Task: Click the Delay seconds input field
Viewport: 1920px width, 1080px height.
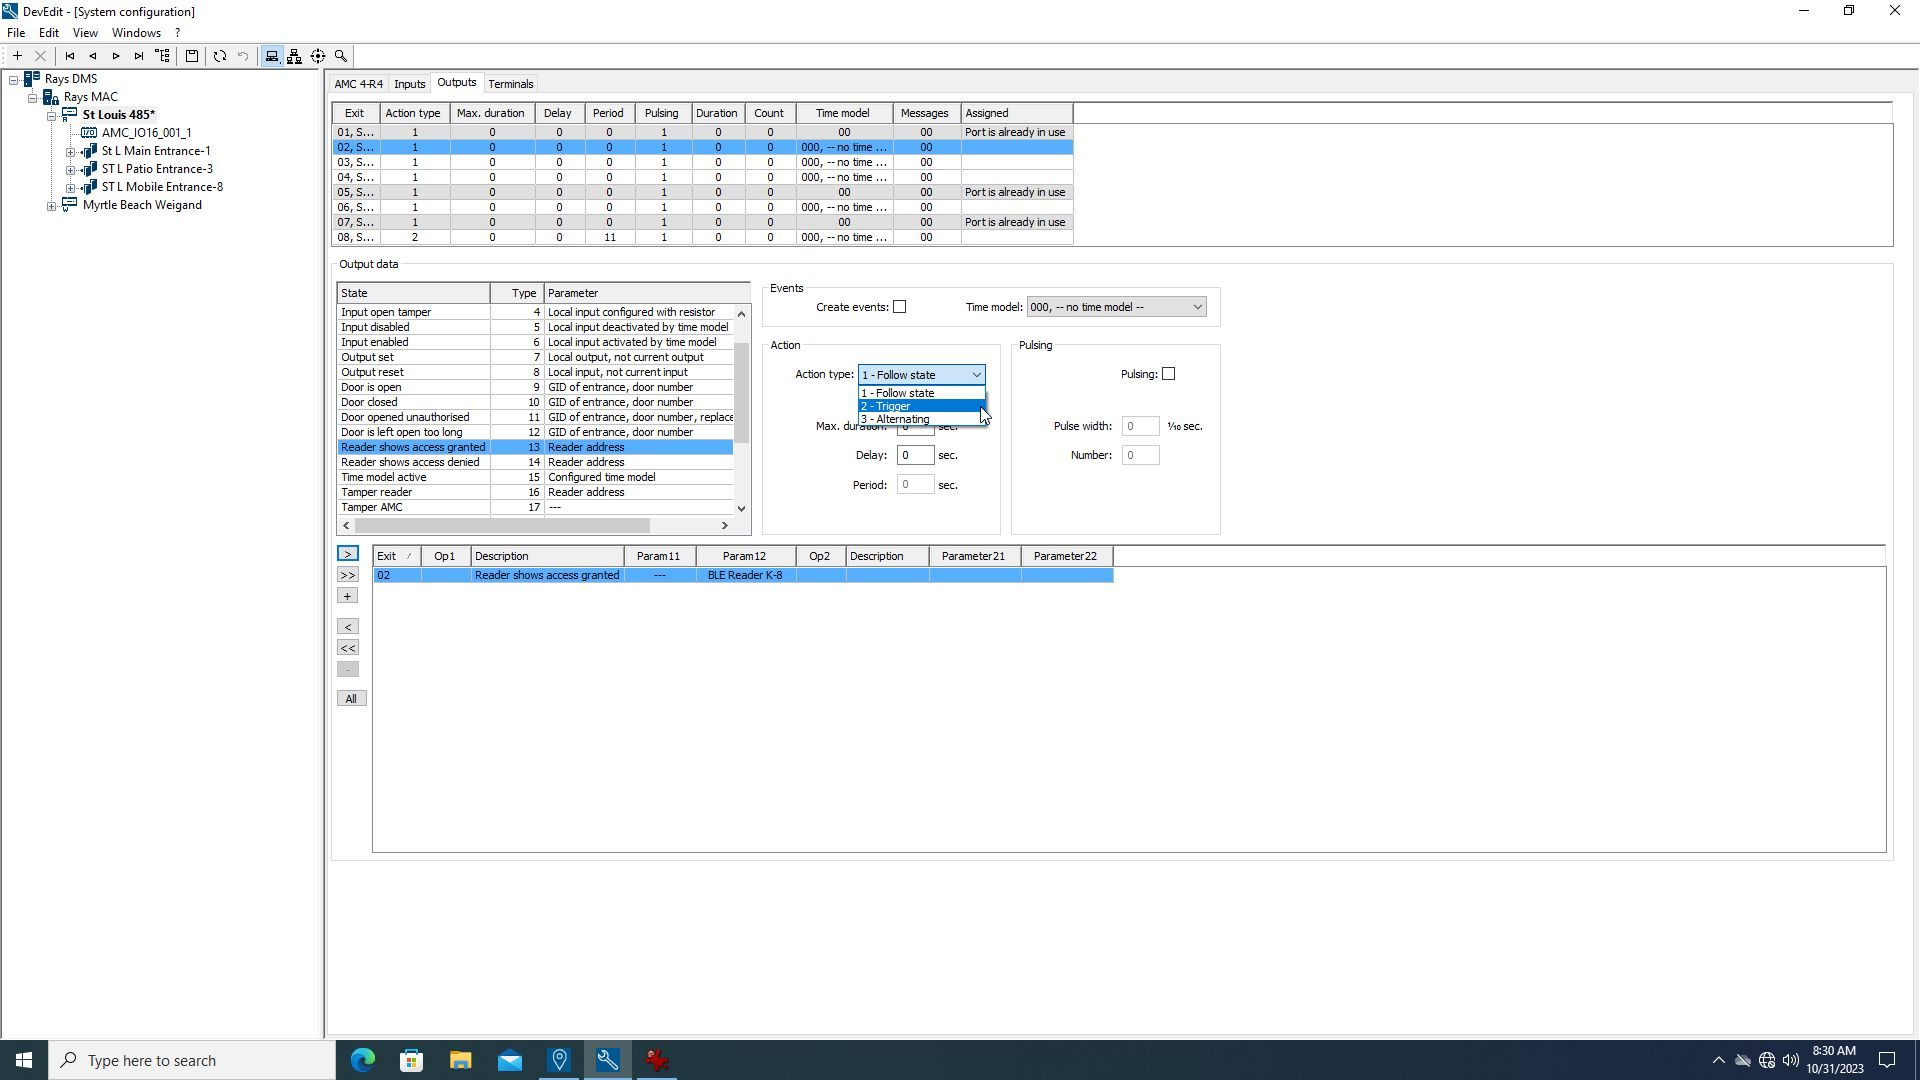Action: tap(915, 455)
